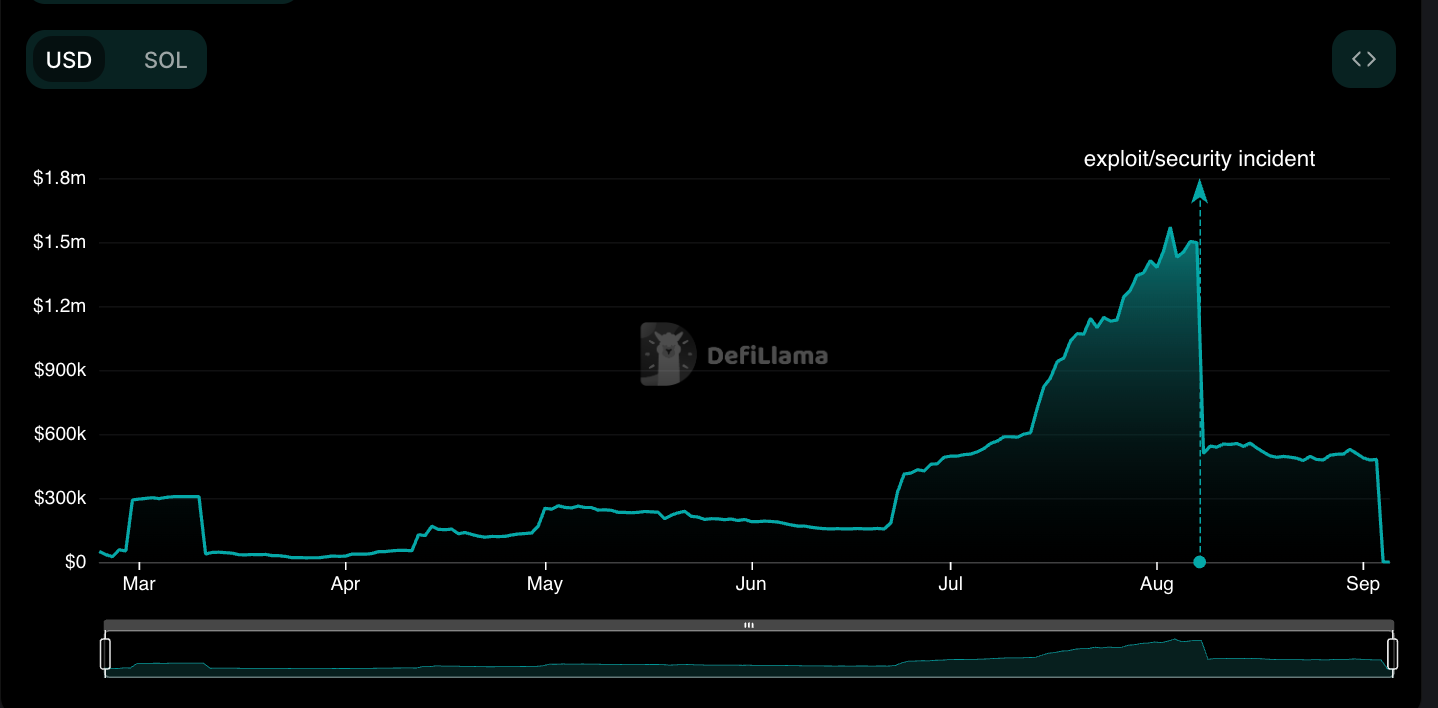Click the embed chart code icon
1438x708 pixels.
(x=1363, y=59)
